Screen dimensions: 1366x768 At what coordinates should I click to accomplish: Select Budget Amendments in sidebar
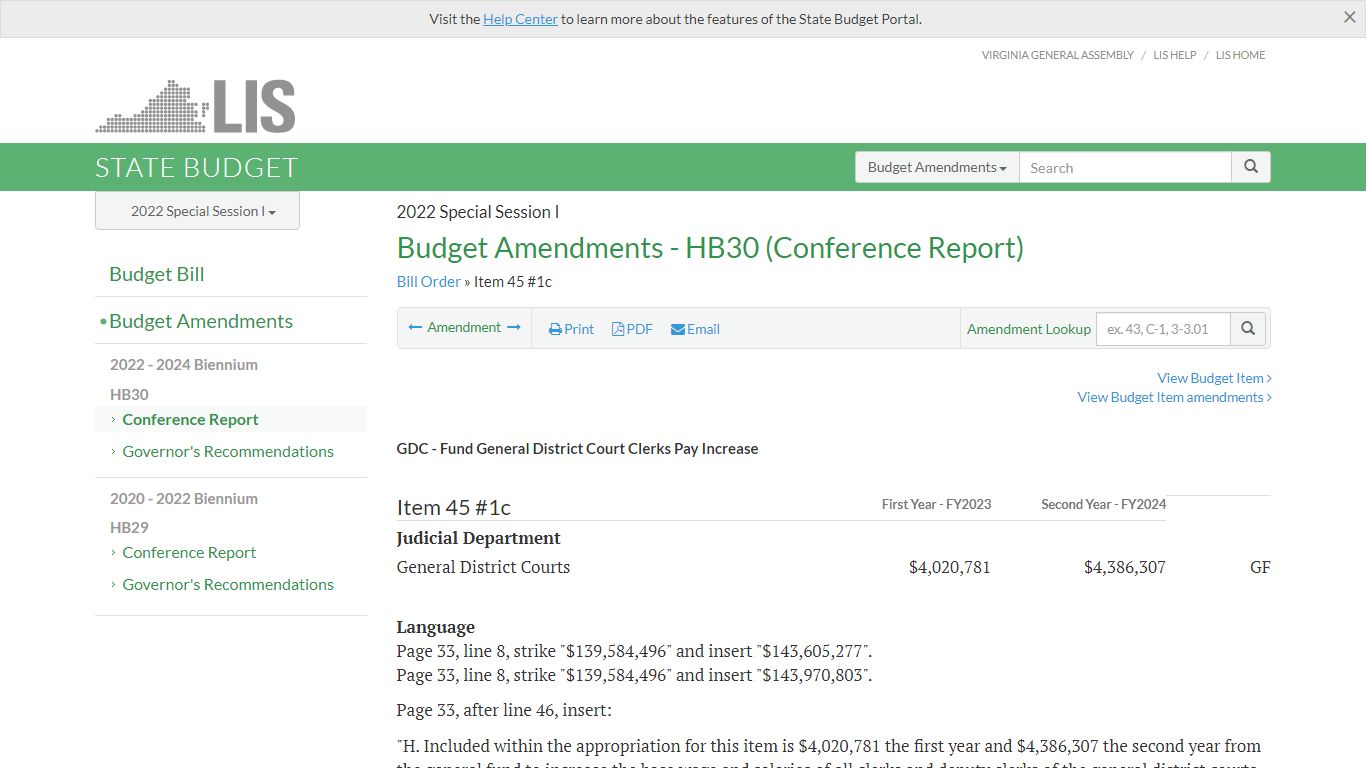tap(201, 321)
